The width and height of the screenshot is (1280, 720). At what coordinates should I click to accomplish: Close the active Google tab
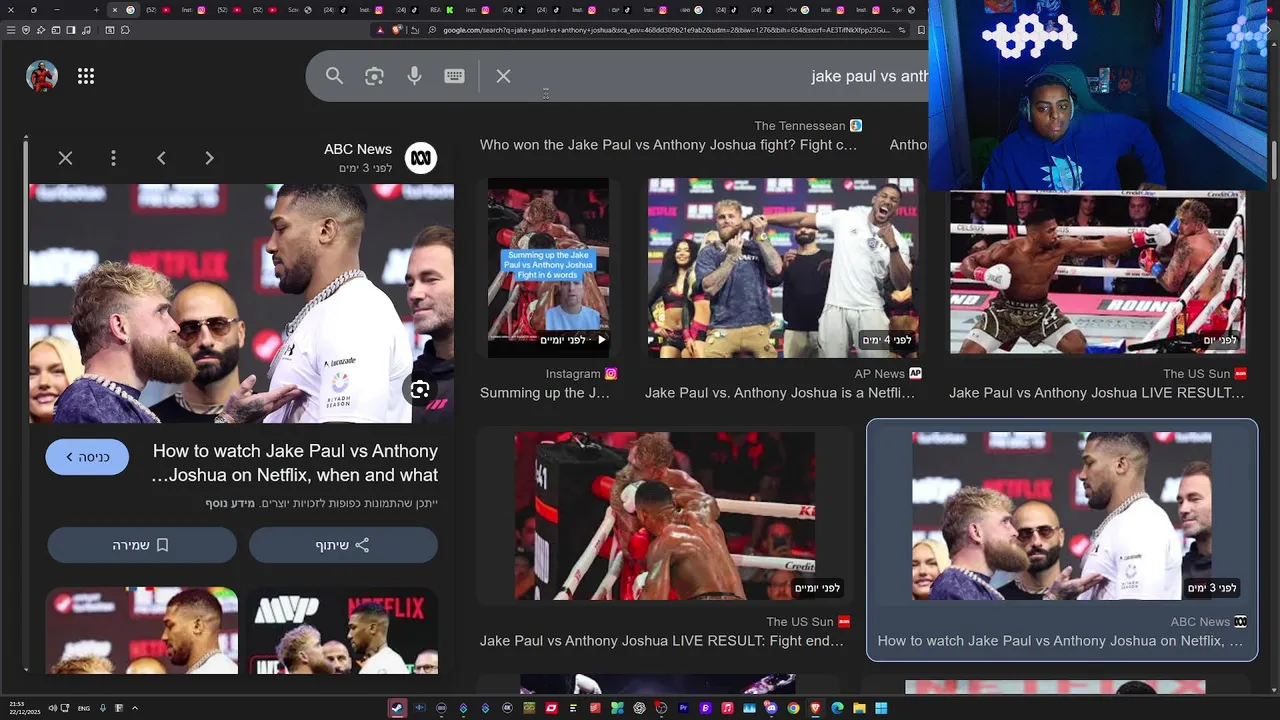point(115,10)
